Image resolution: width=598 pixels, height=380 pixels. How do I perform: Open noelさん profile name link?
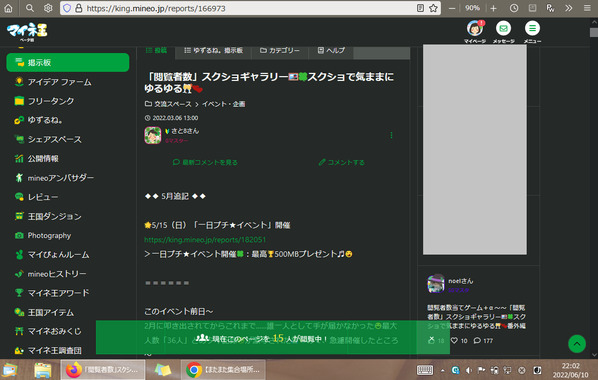point(460,281)
